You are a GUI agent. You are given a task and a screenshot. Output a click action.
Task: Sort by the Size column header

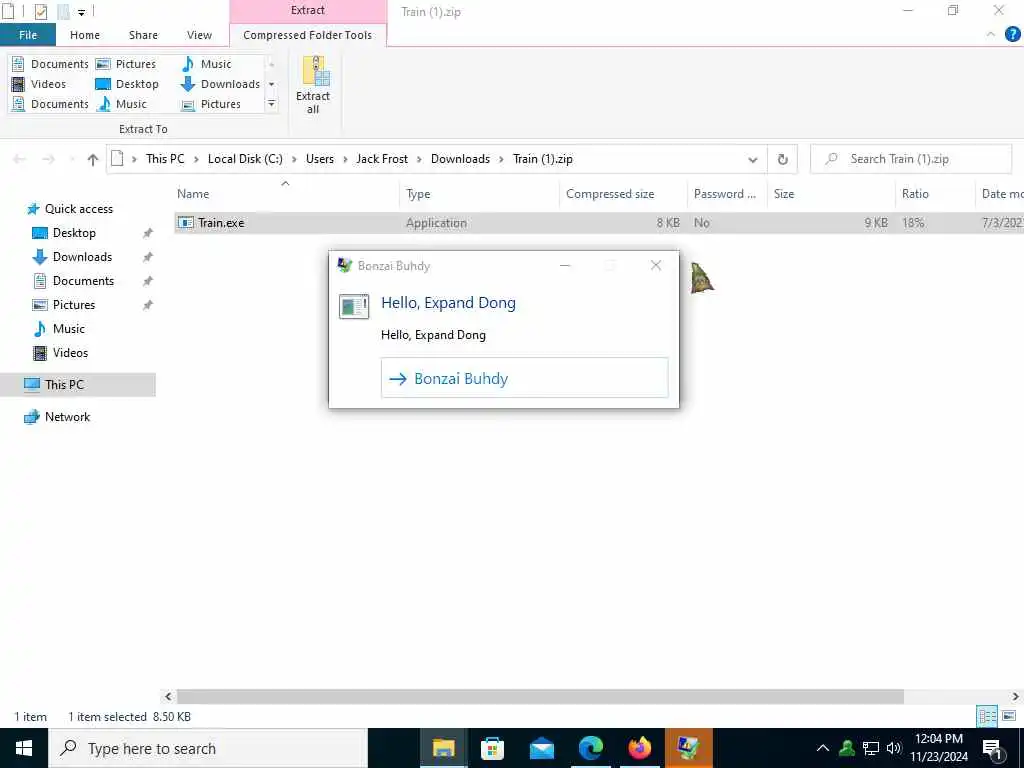coord(831,194)
